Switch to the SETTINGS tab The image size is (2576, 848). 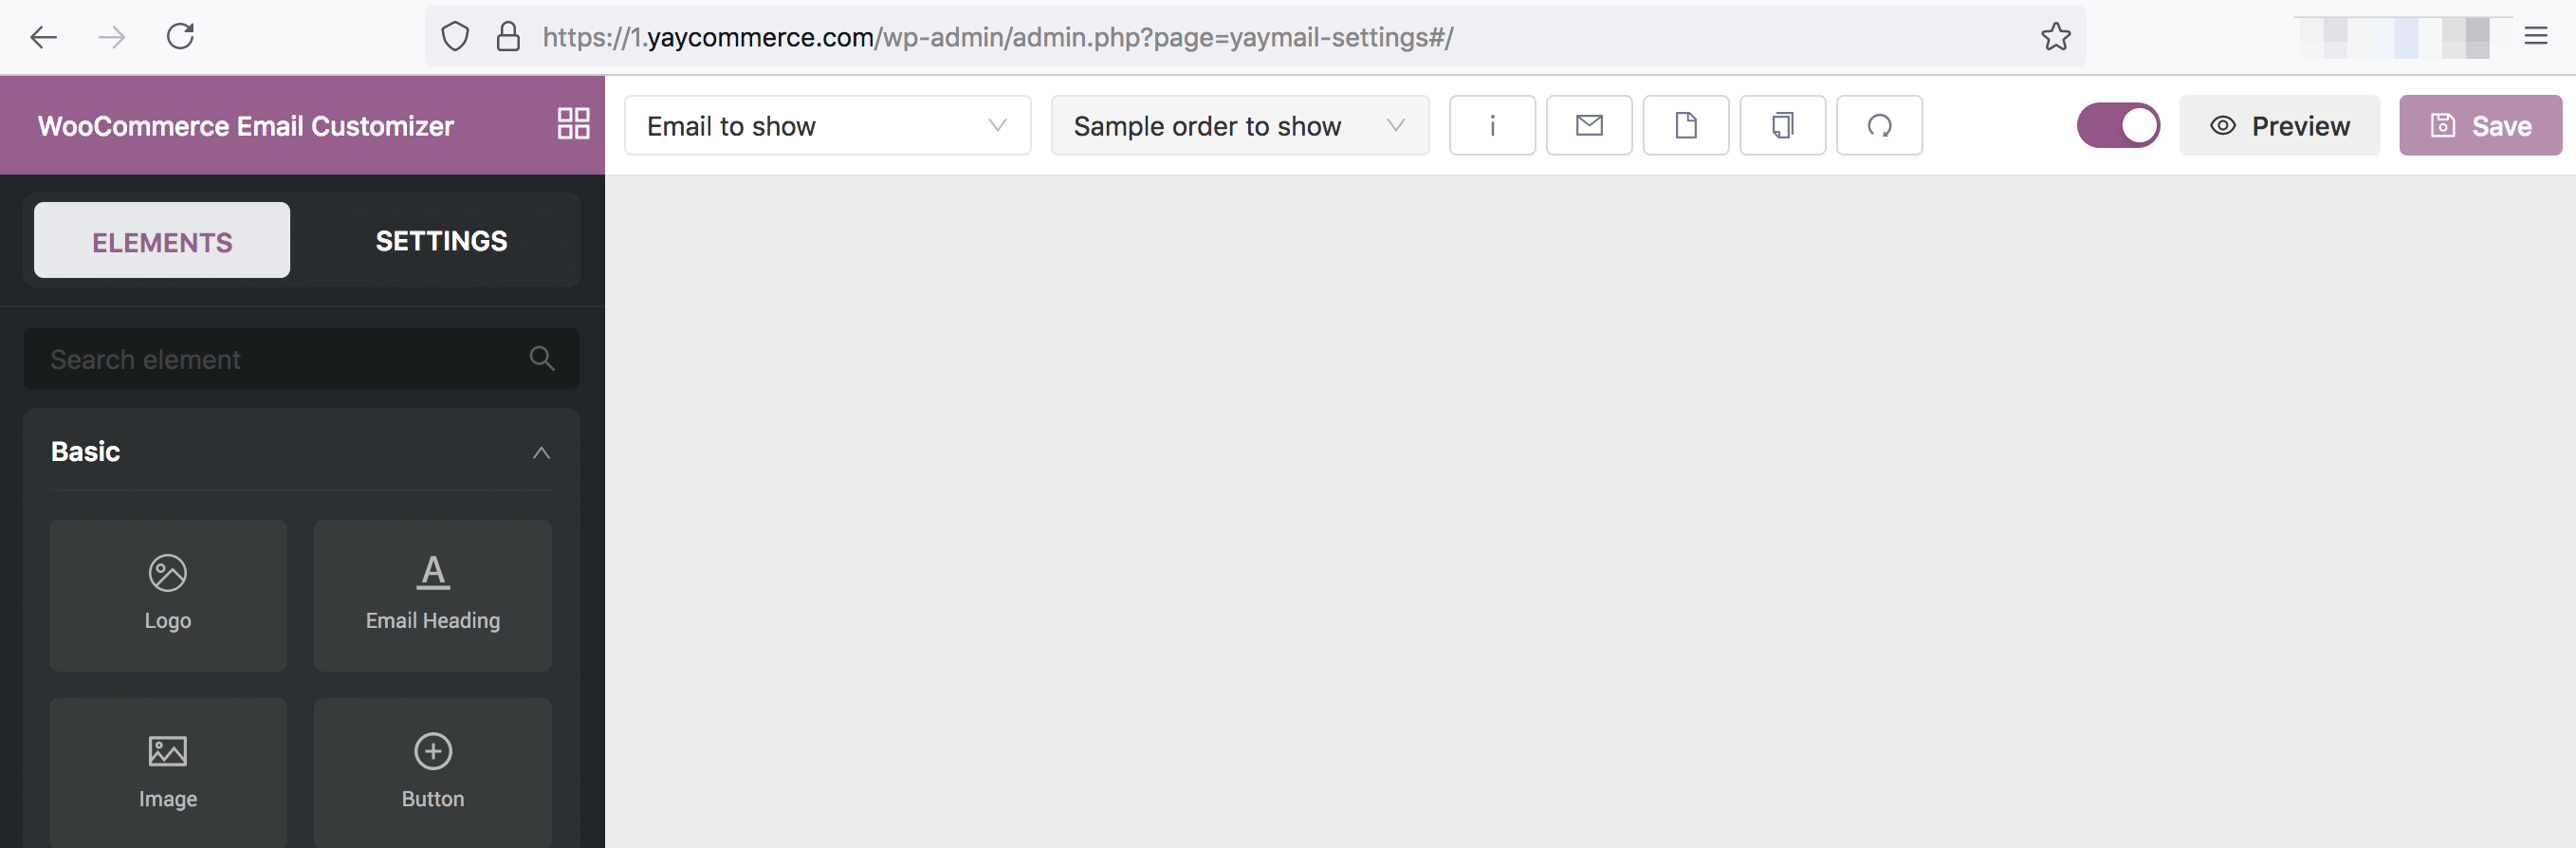pos(441,240)
